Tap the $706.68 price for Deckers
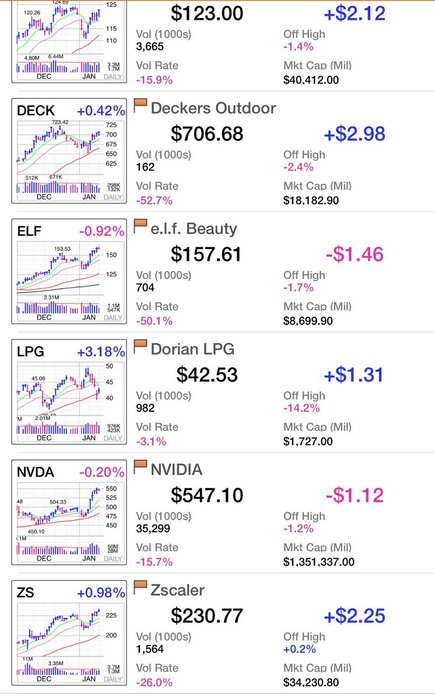The image size is (435, 700). click(207, 133)
